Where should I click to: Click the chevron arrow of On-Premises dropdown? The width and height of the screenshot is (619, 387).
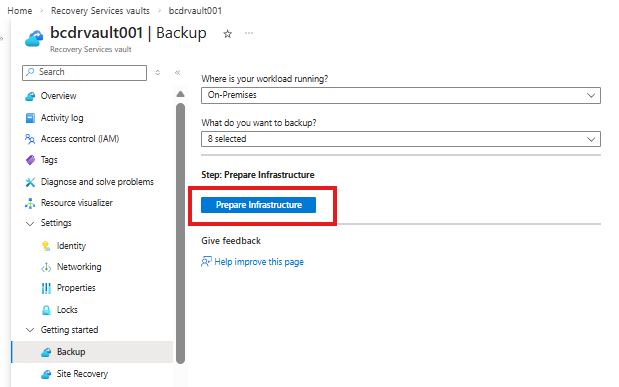591,95
